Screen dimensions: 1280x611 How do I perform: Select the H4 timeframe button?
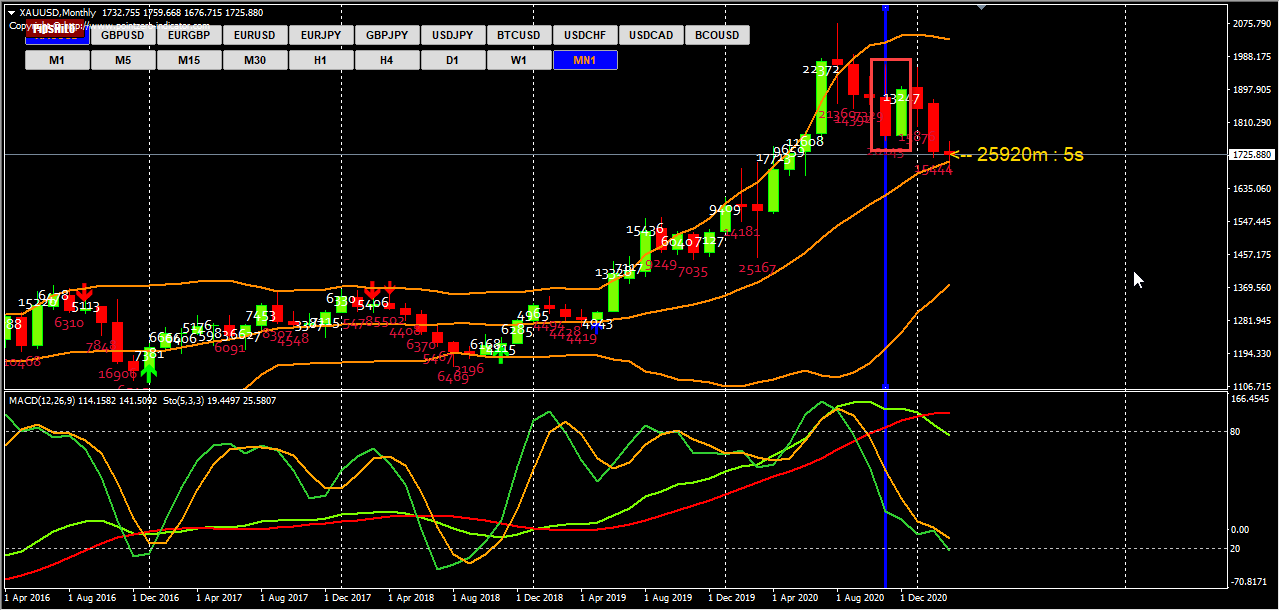(386, 59)
